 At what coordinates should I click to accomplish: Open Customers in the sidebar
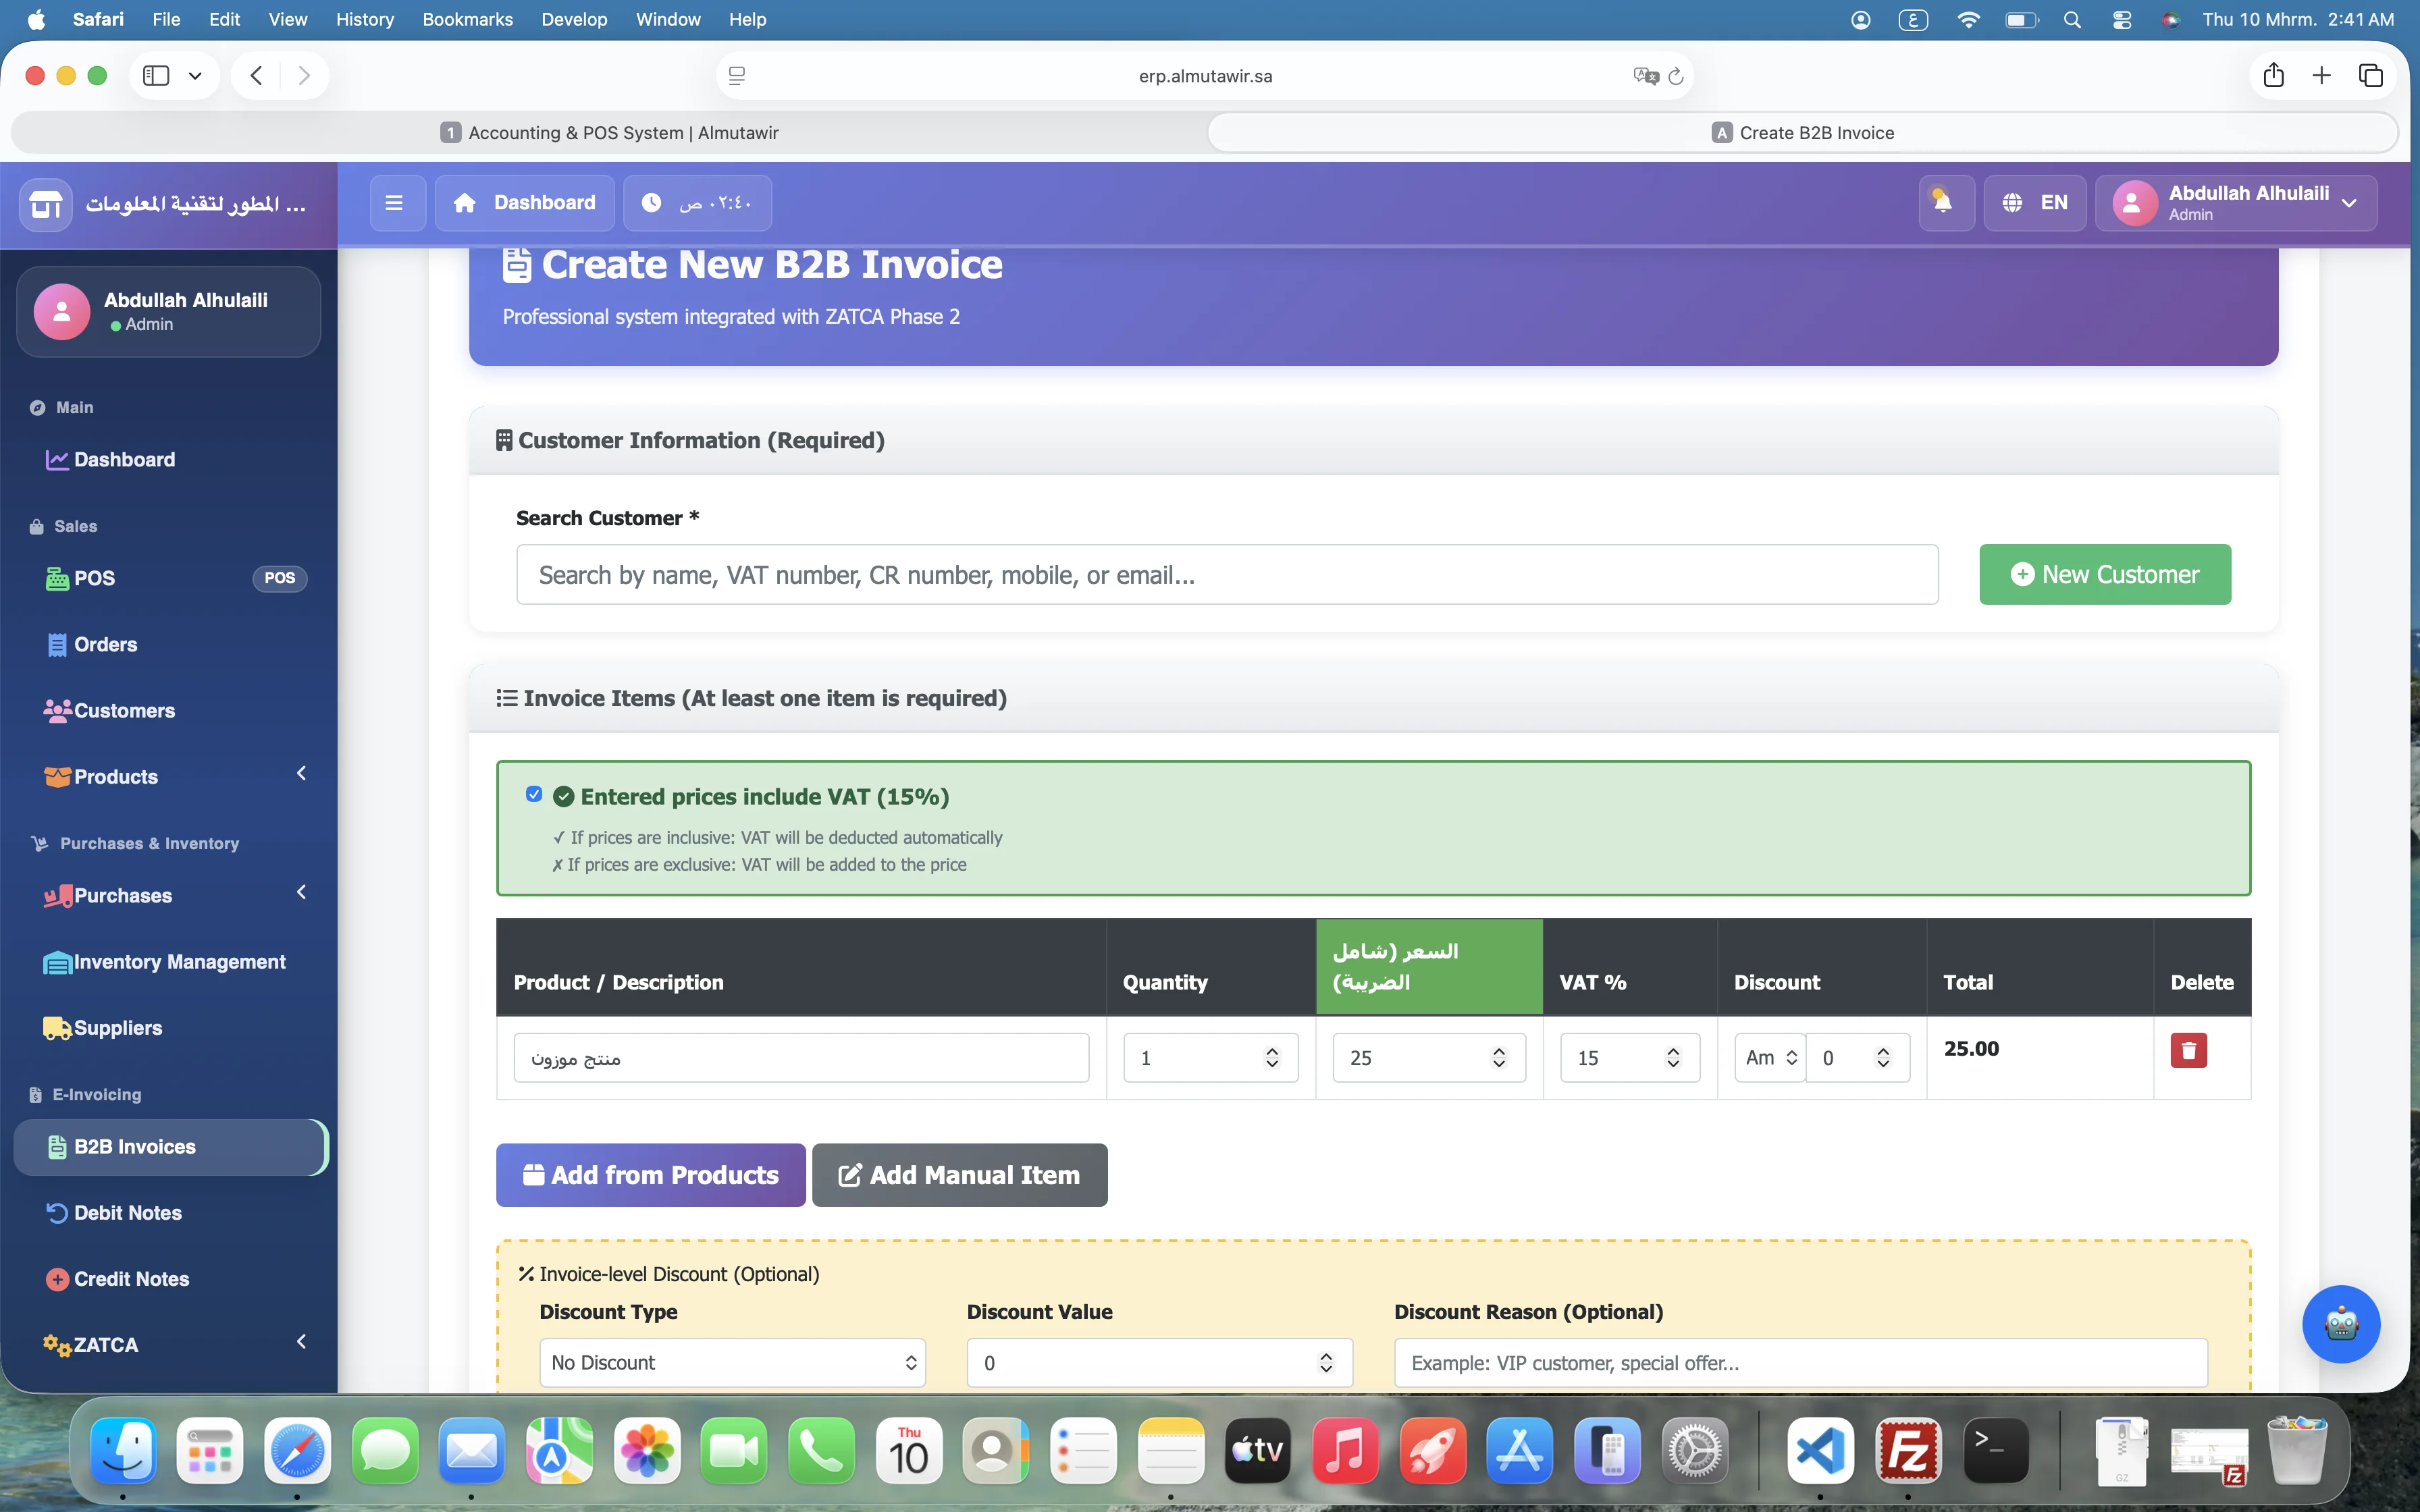[x=170, y=711]
